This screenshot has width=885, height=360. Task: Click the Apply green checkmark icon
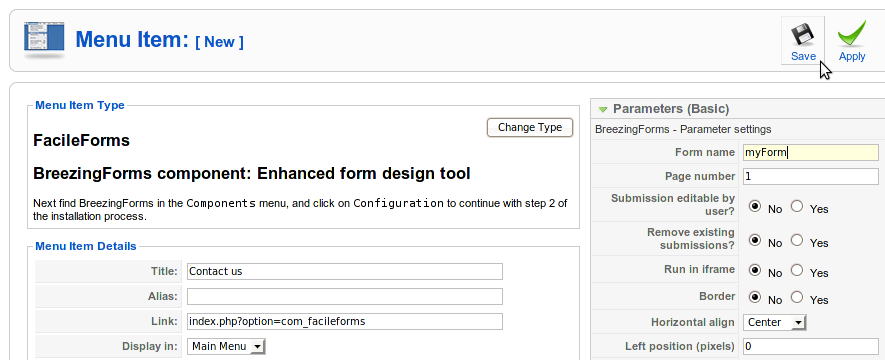coord(852,34)
